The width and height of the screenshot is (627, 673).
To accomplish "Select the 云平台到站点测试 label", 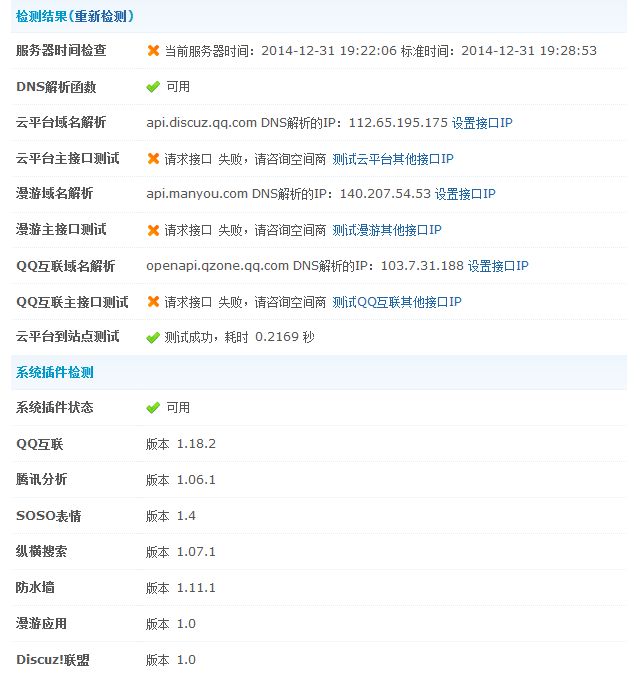I will click(67, 336).
